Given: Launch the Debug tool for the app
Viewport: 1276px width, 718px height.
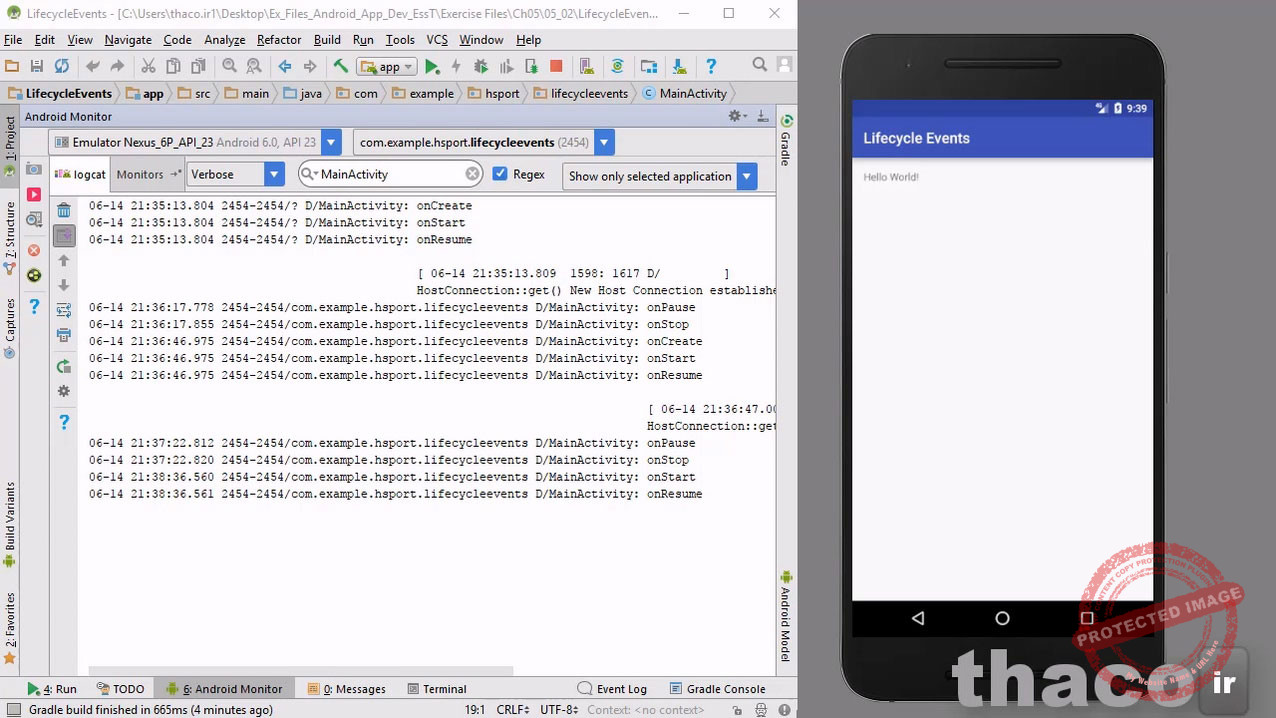Looking at the screenshot, I should (x=479, y=66).
